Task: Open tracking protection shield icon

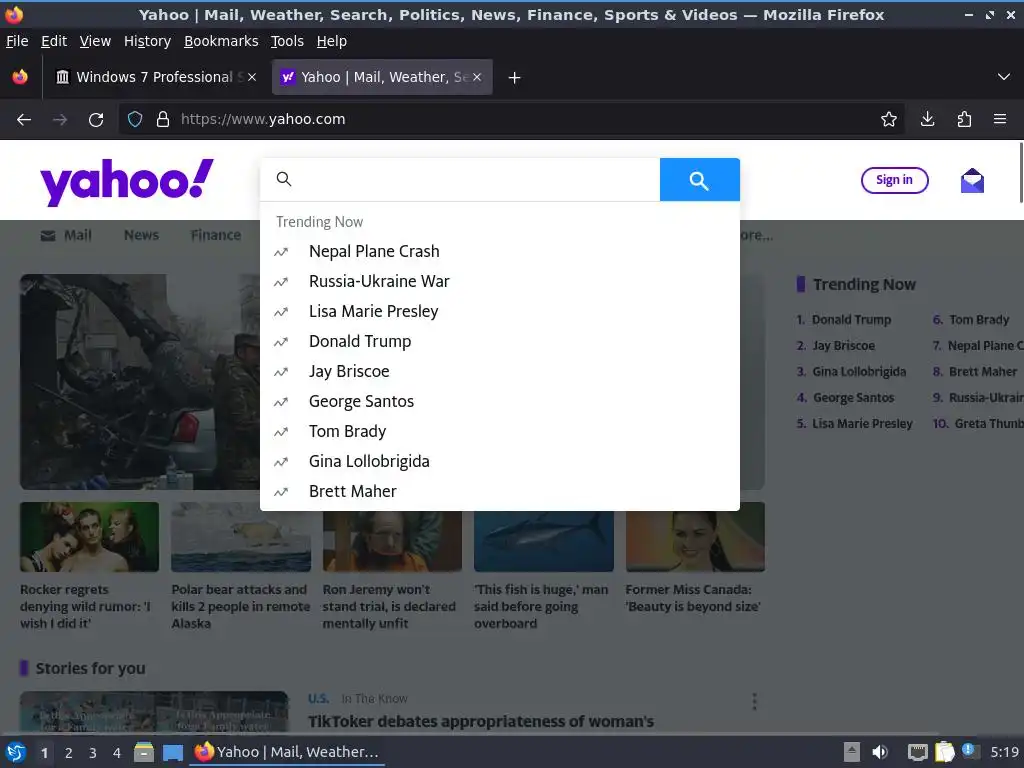Action: pos(135,119)
